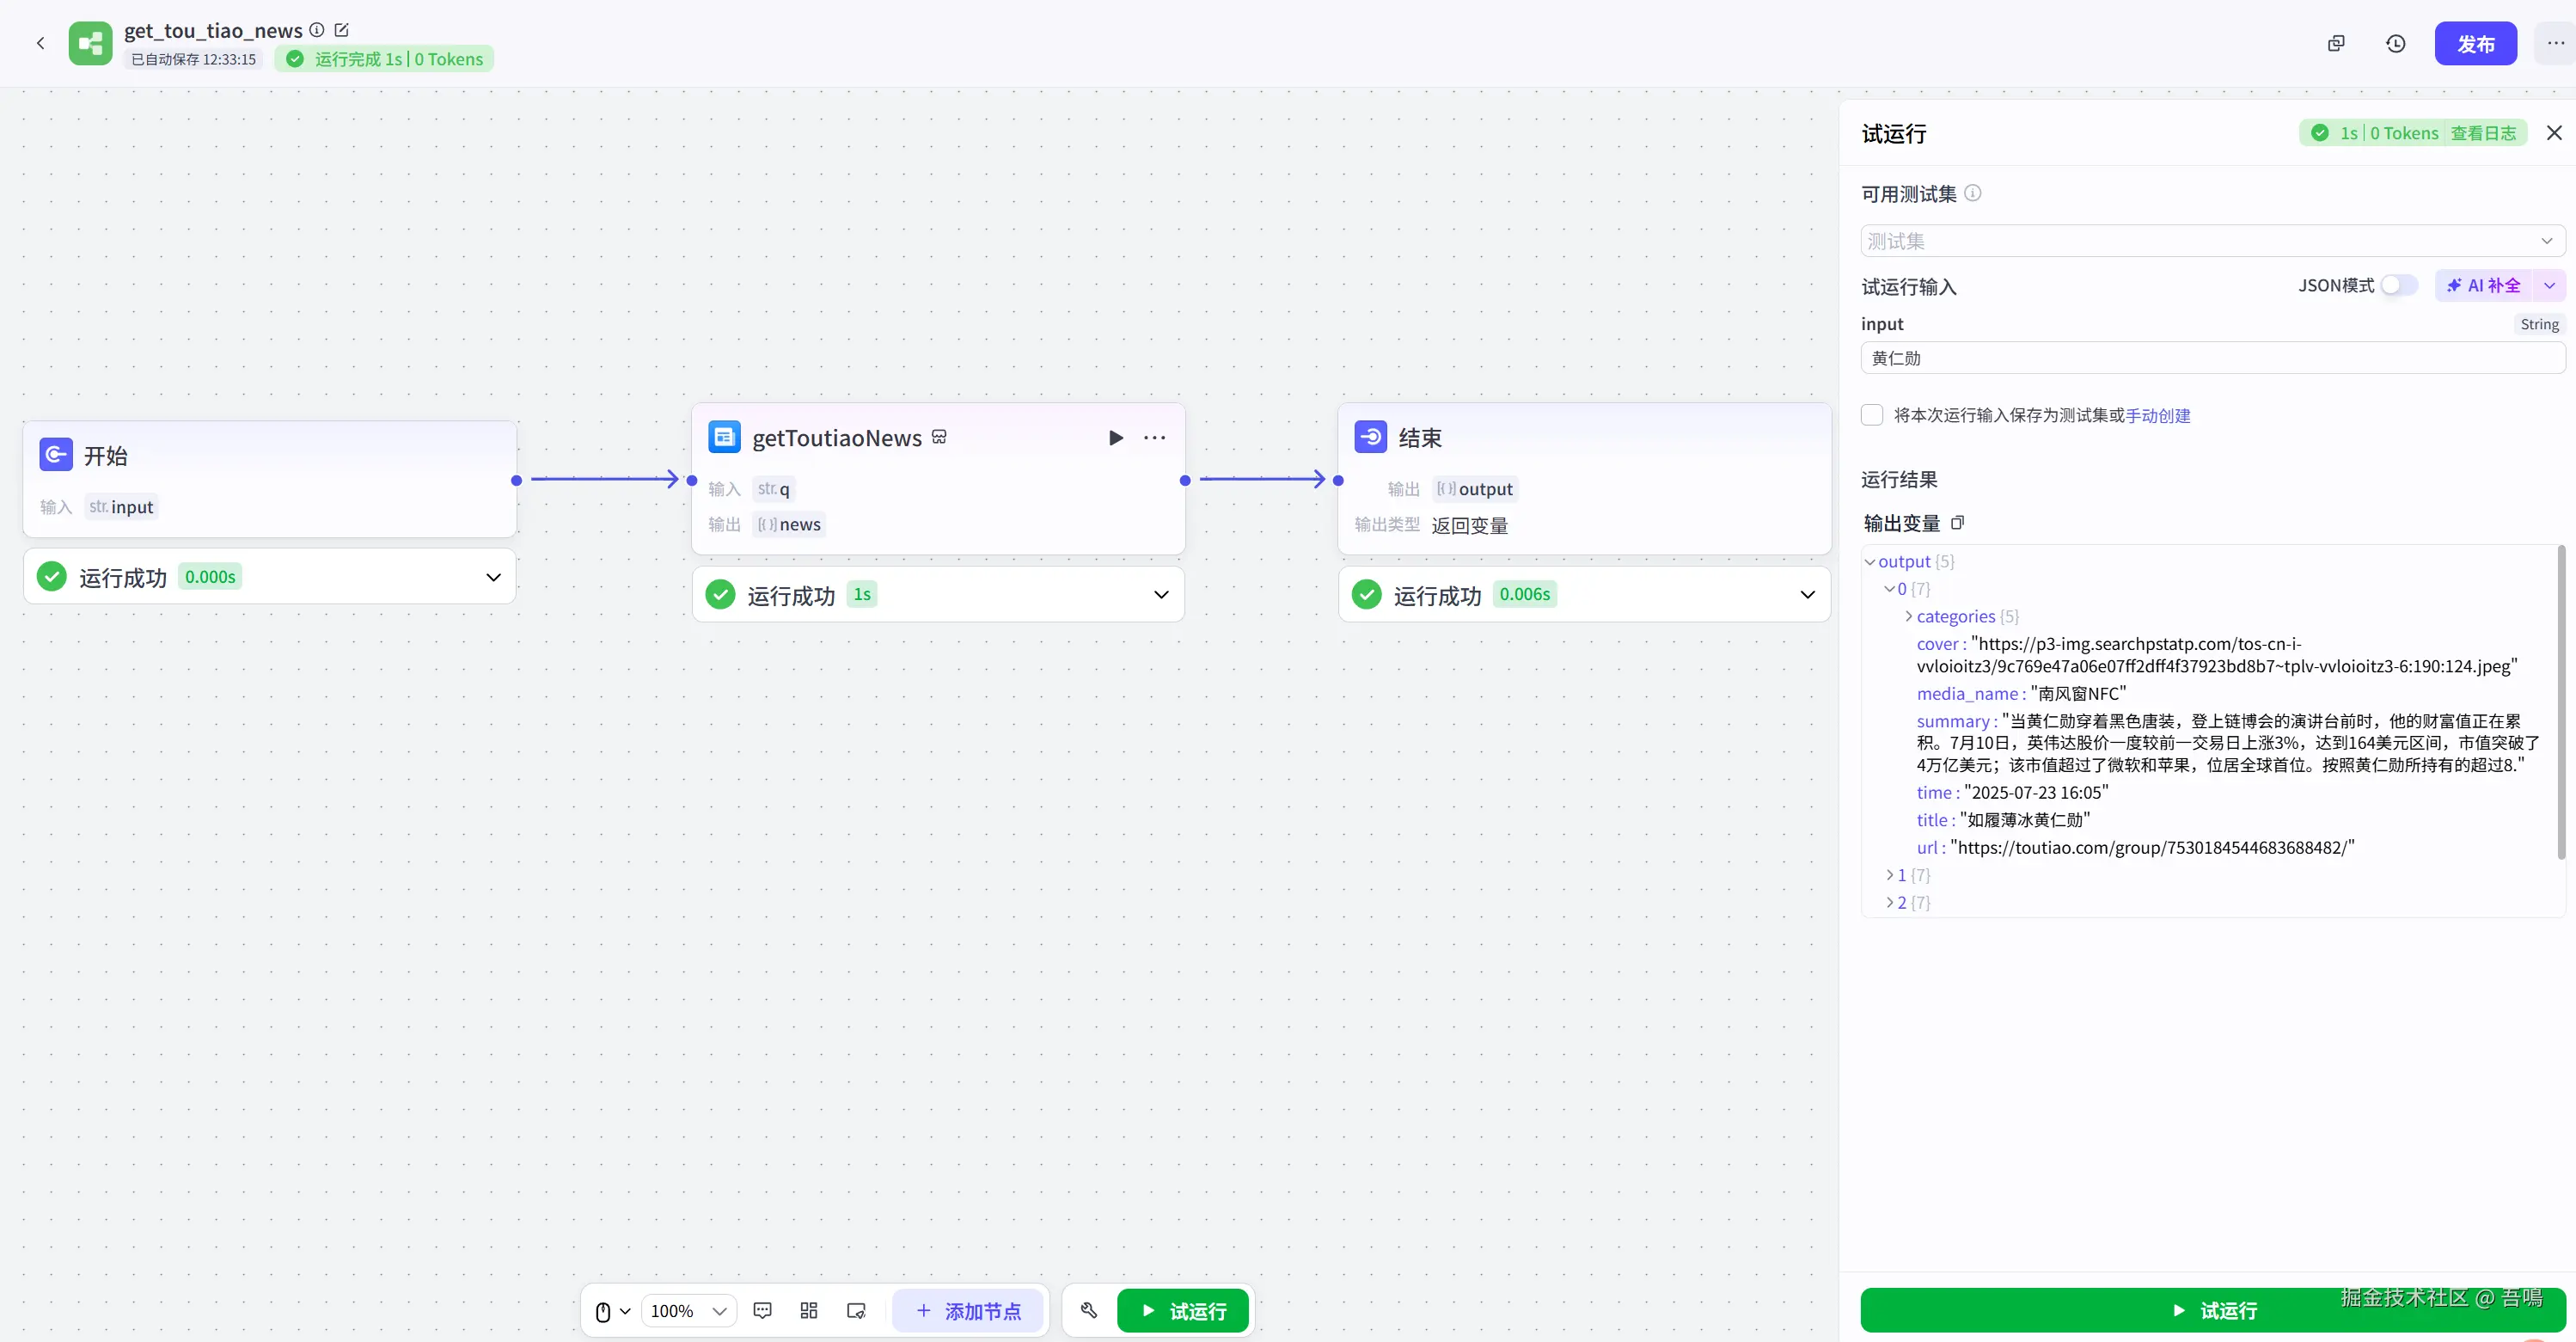This screenshot has width=2576, height=1342.
Task: Expand the categories tree item
Action: pyautogui.click(x=1909, y=616)
